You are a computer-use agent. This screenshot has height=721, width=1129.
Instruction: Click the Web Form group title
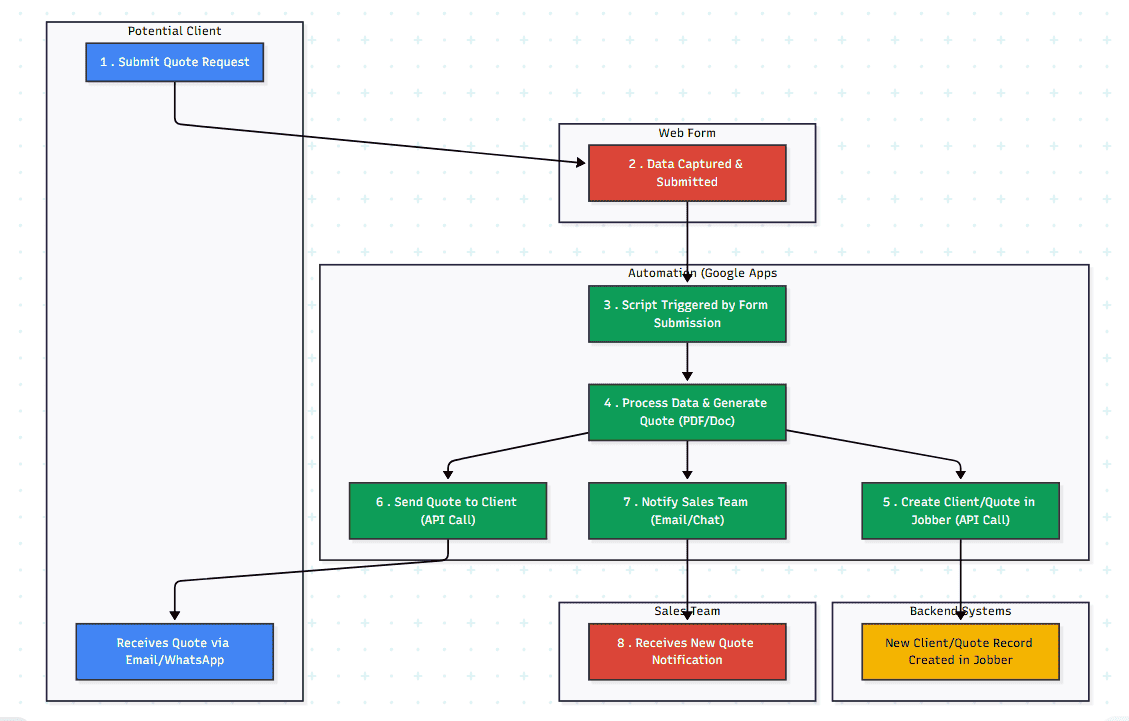coord(686,133)
